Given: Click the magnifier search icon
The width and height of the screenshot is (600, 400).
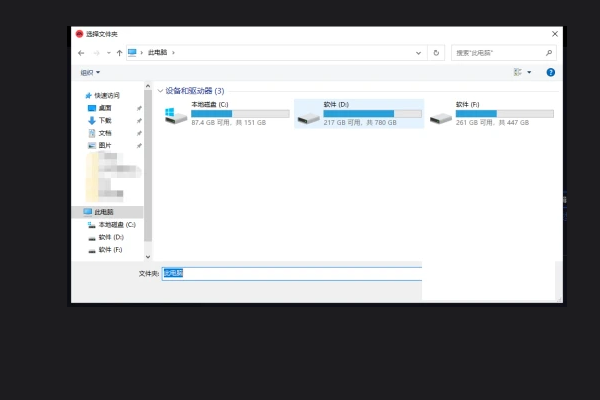Looking at the screenshot, I should (549, 53).
